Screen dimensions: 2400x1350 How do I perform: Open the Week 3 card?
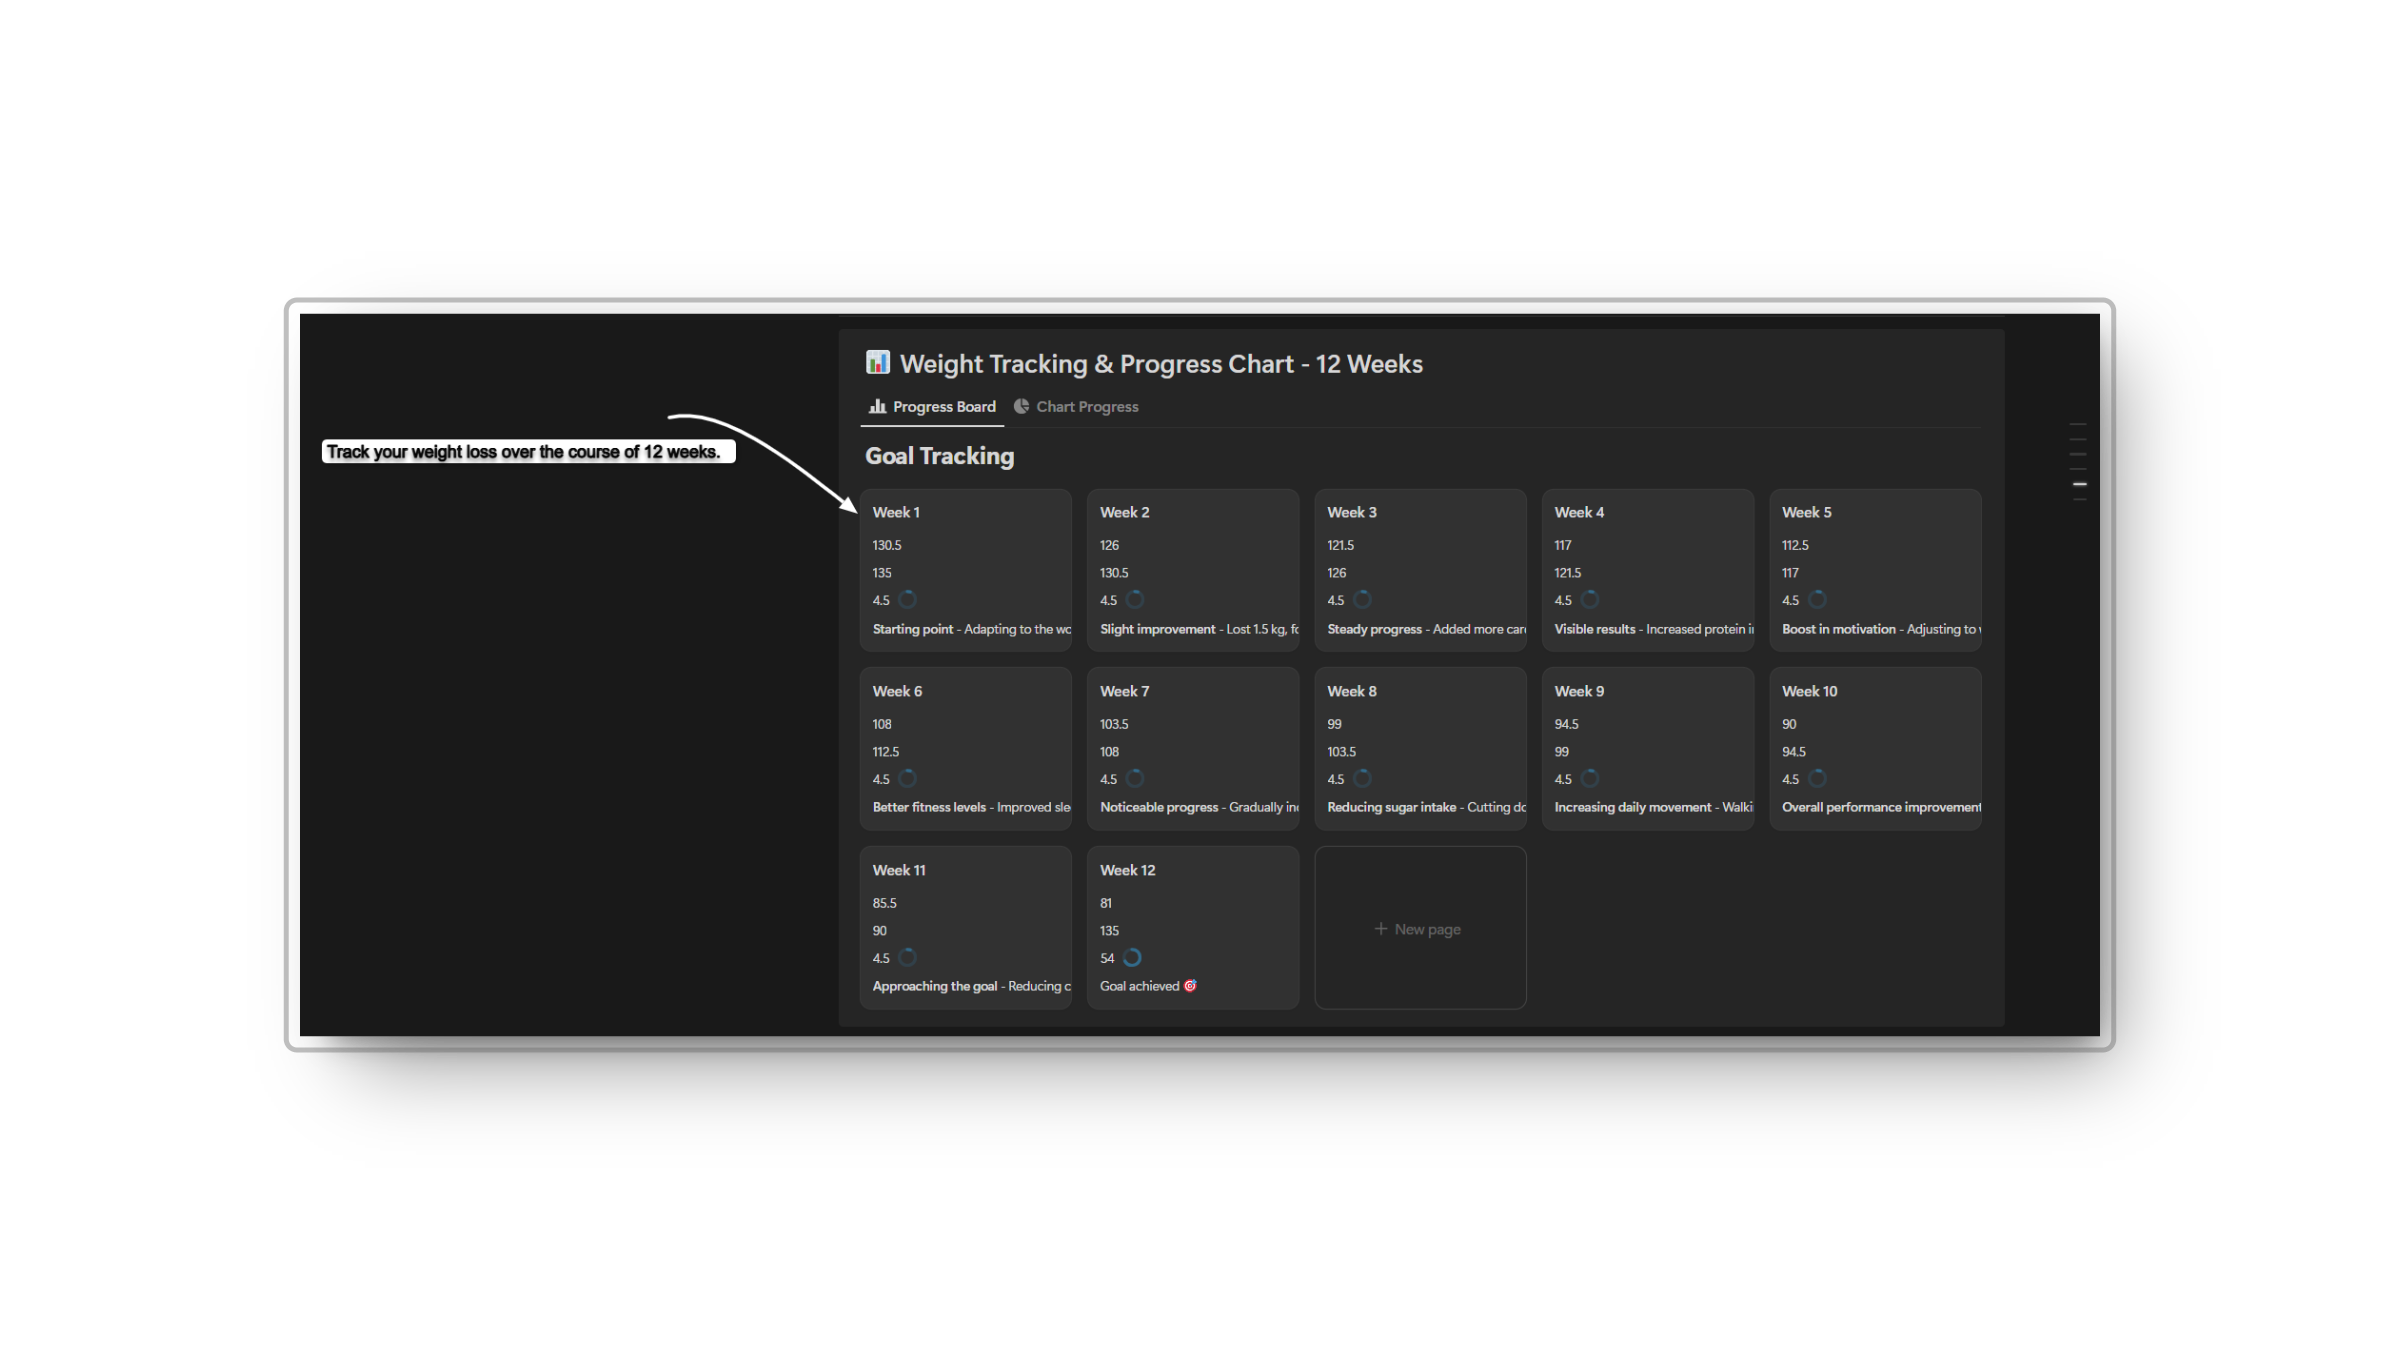tap(1420, 570)
